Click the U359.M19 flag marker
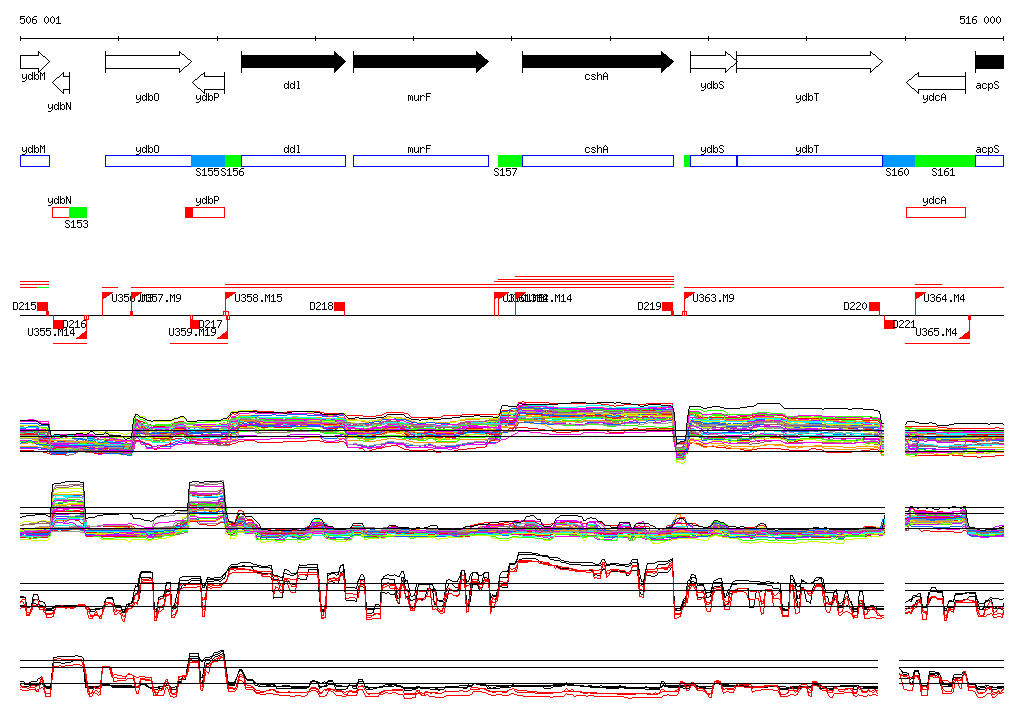 point(223,333)
